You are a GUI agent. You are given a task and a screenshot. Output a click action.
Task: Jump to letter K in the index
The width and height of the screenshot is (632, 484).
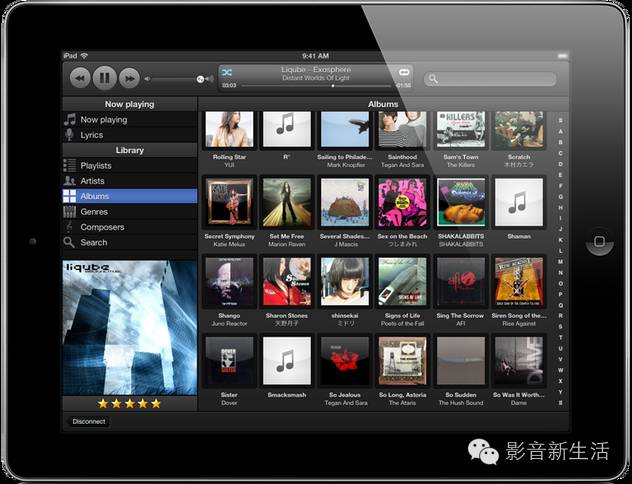pos(561,240)
